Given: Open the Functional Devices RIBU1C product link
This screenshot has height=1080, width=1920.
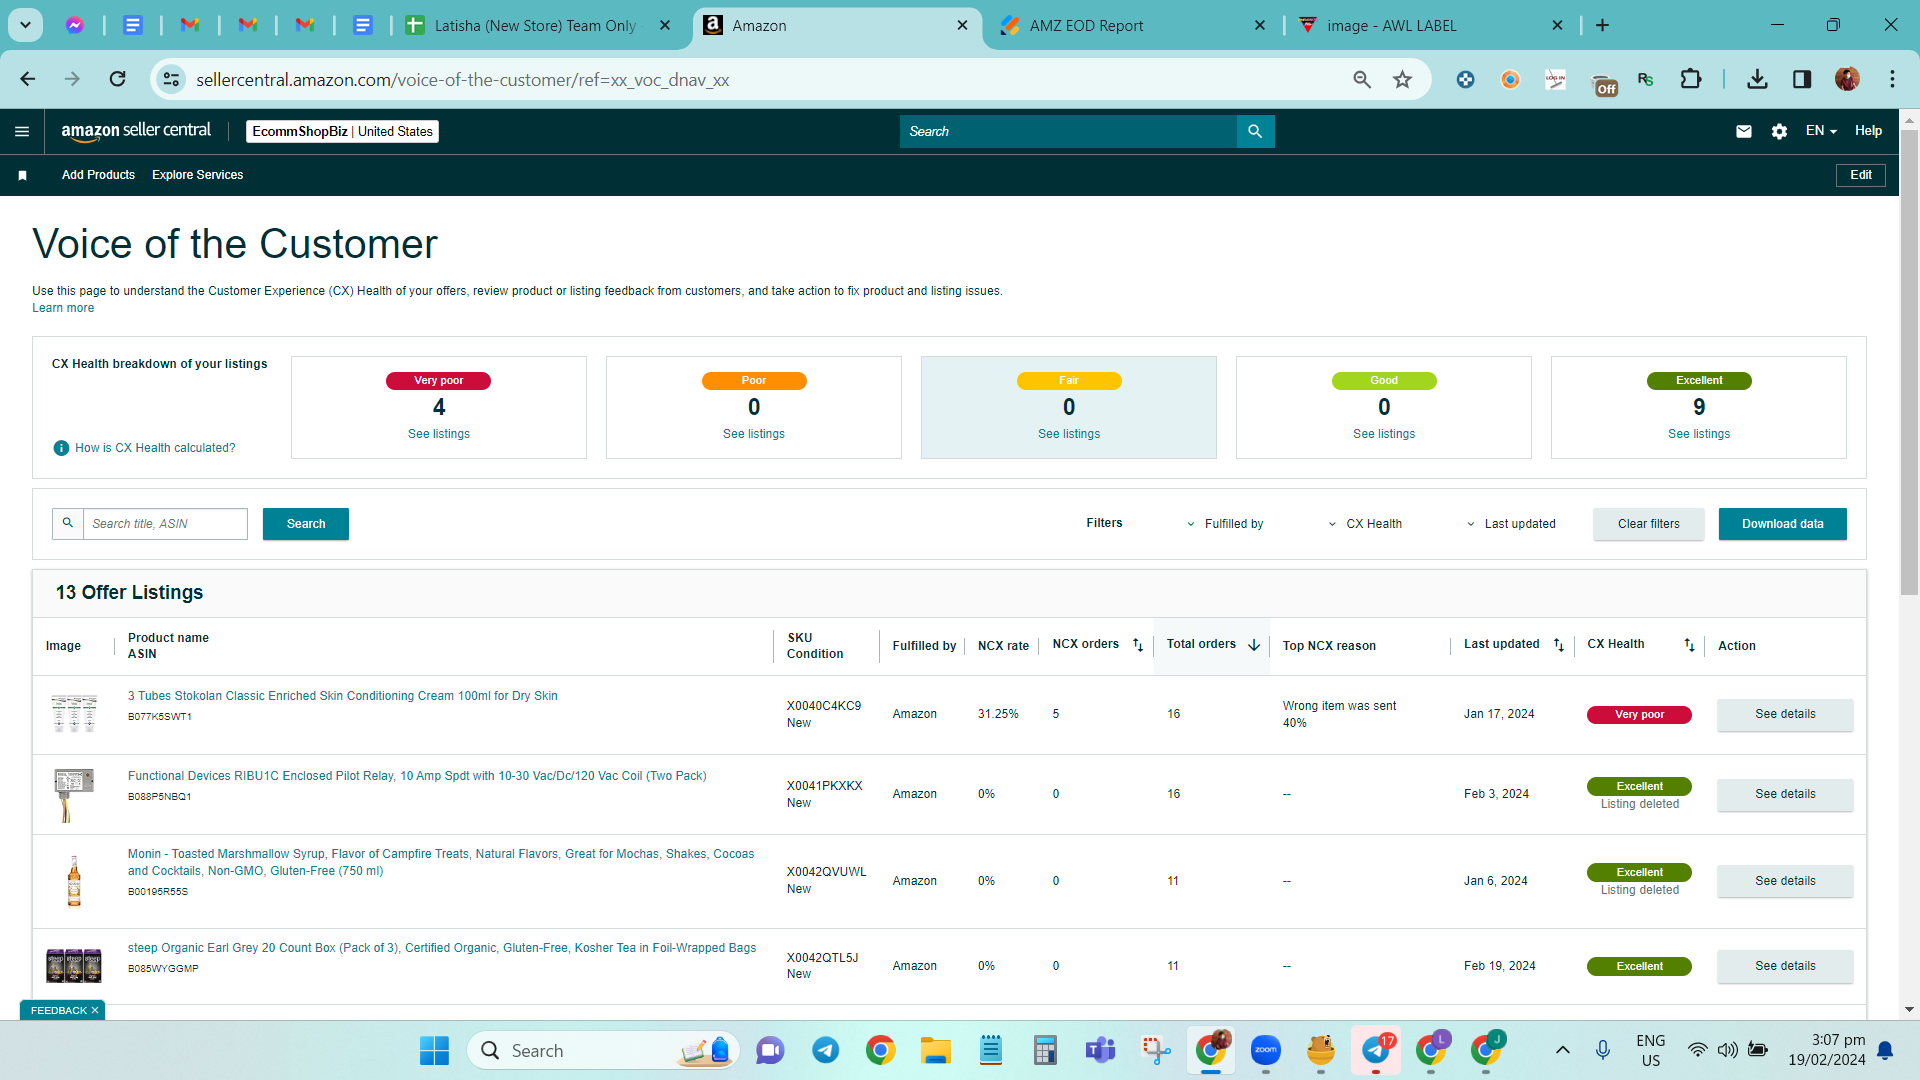Looking at the screenshot, I should click(x=417, y=776).
